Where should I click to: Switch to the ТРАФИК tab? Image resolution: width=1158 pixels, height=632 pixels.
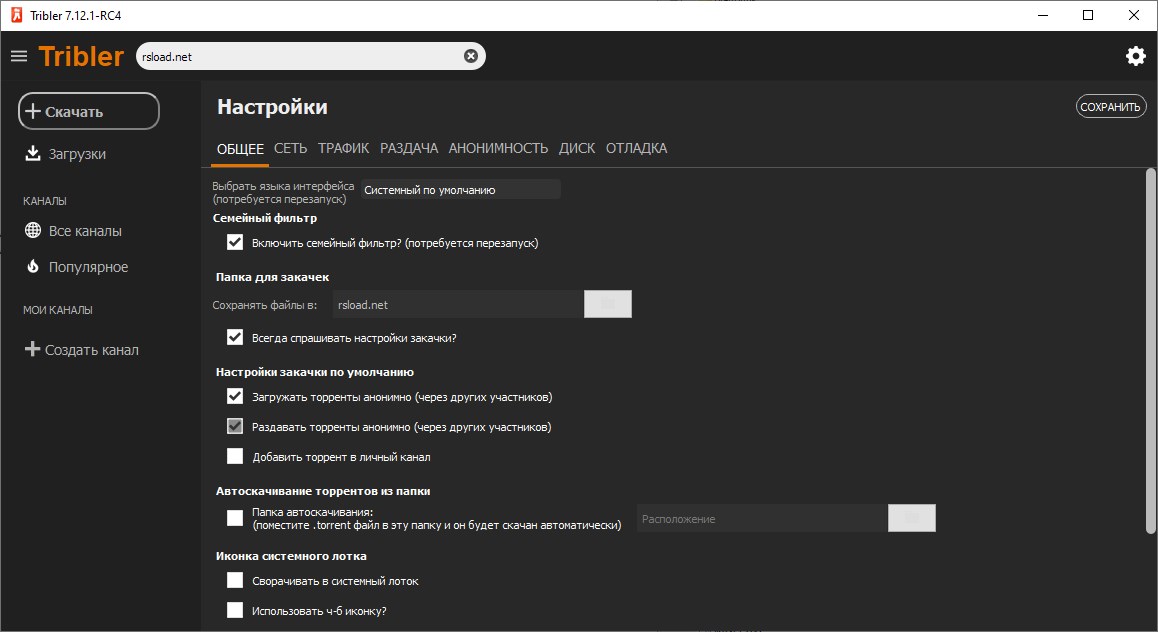(x=343, y=148)
